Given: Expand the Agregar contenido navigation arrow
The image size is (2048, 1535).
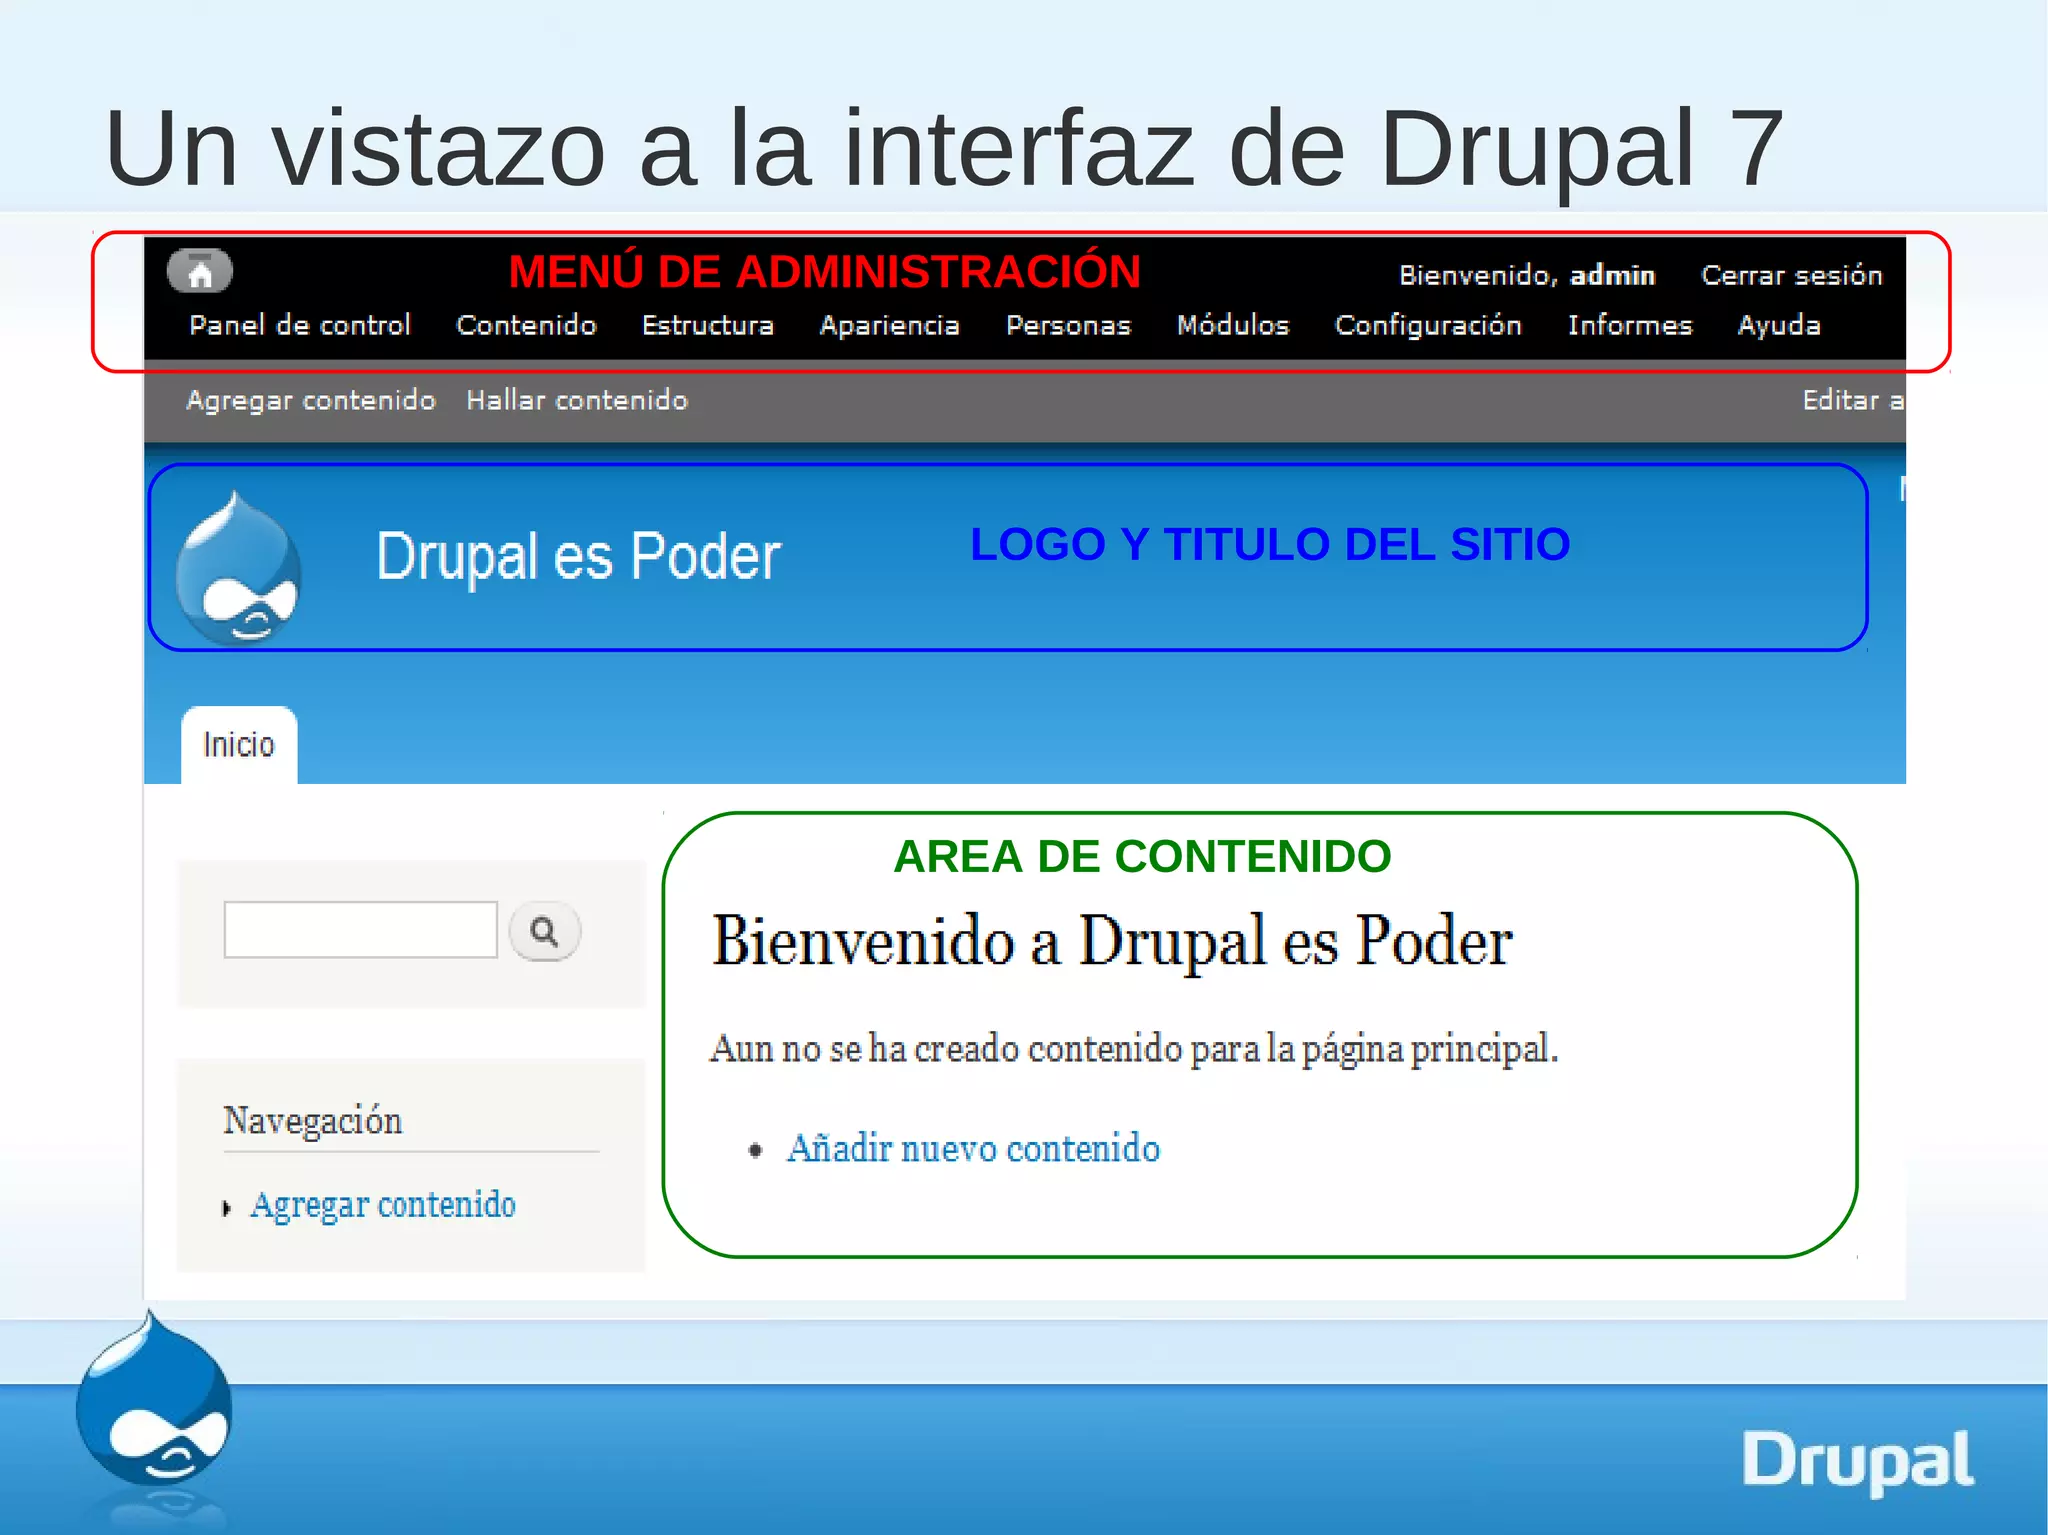Looking at the screenshot, I should [227, 1208].
